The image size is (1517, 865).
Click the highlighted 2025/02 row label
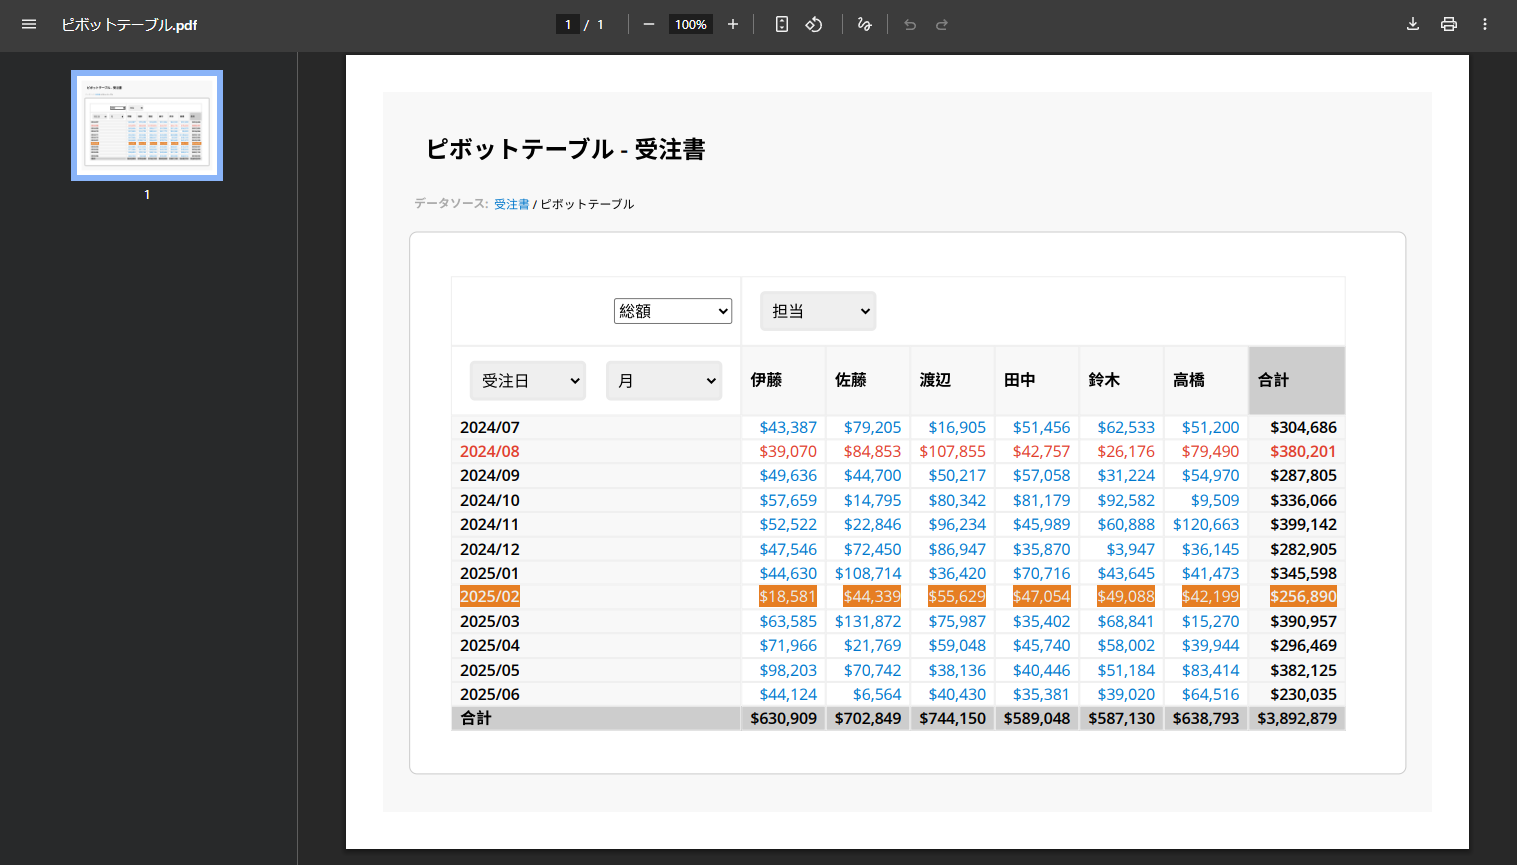click(x=490, y=597)
